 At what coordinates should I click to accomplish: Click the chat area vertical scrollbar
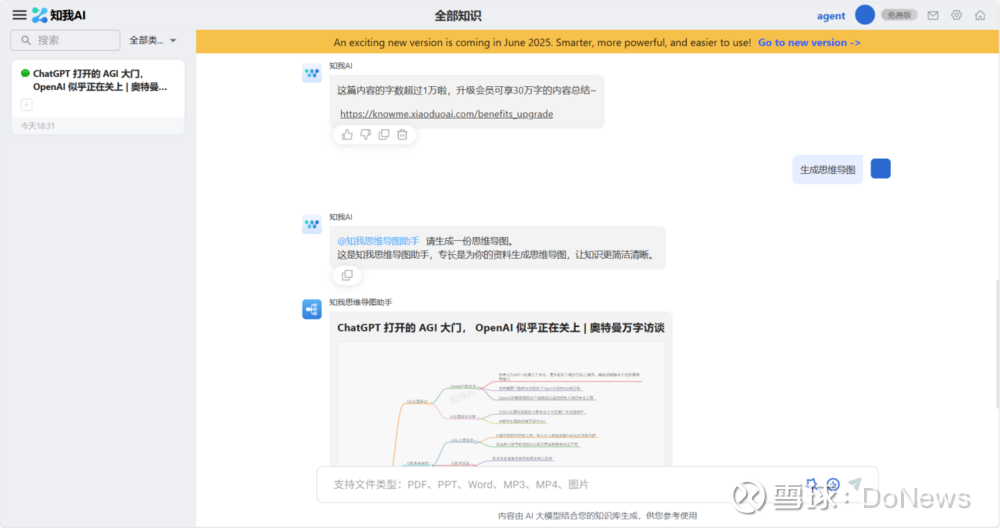[996, 344]
